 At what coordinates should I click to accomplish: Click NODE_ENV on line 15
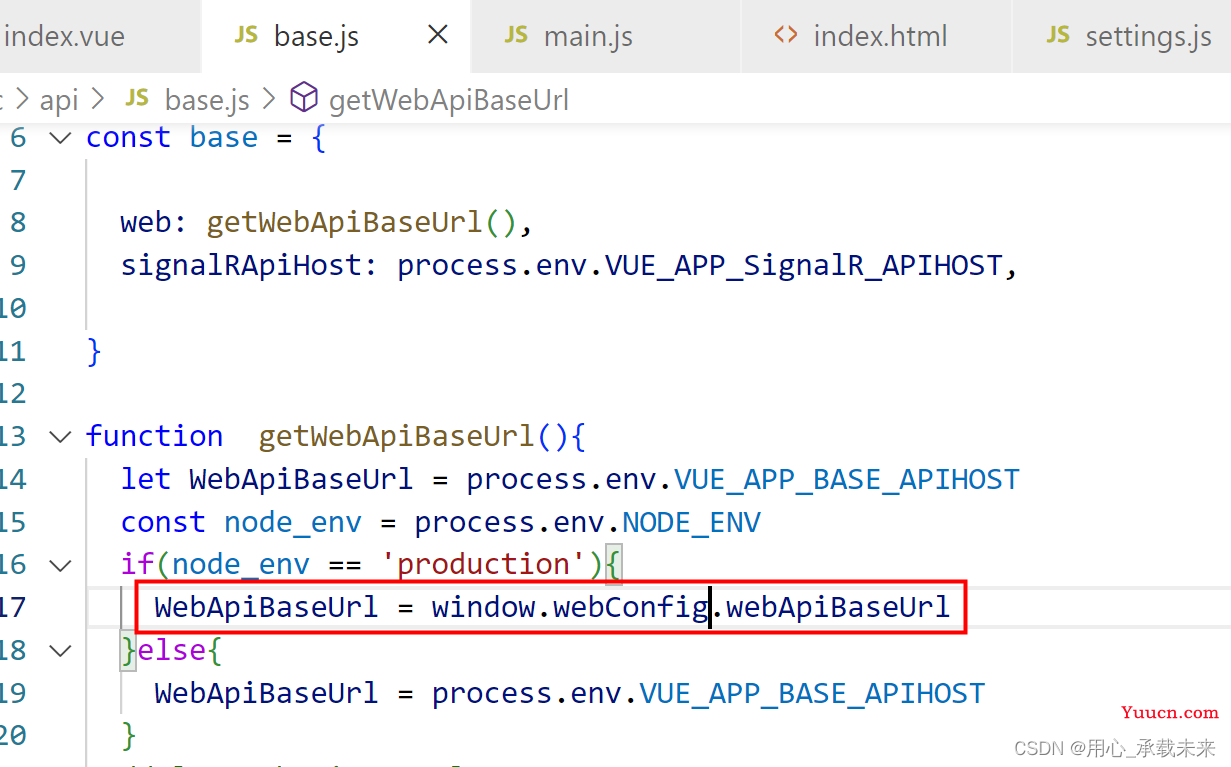click(x=691, y=522)
